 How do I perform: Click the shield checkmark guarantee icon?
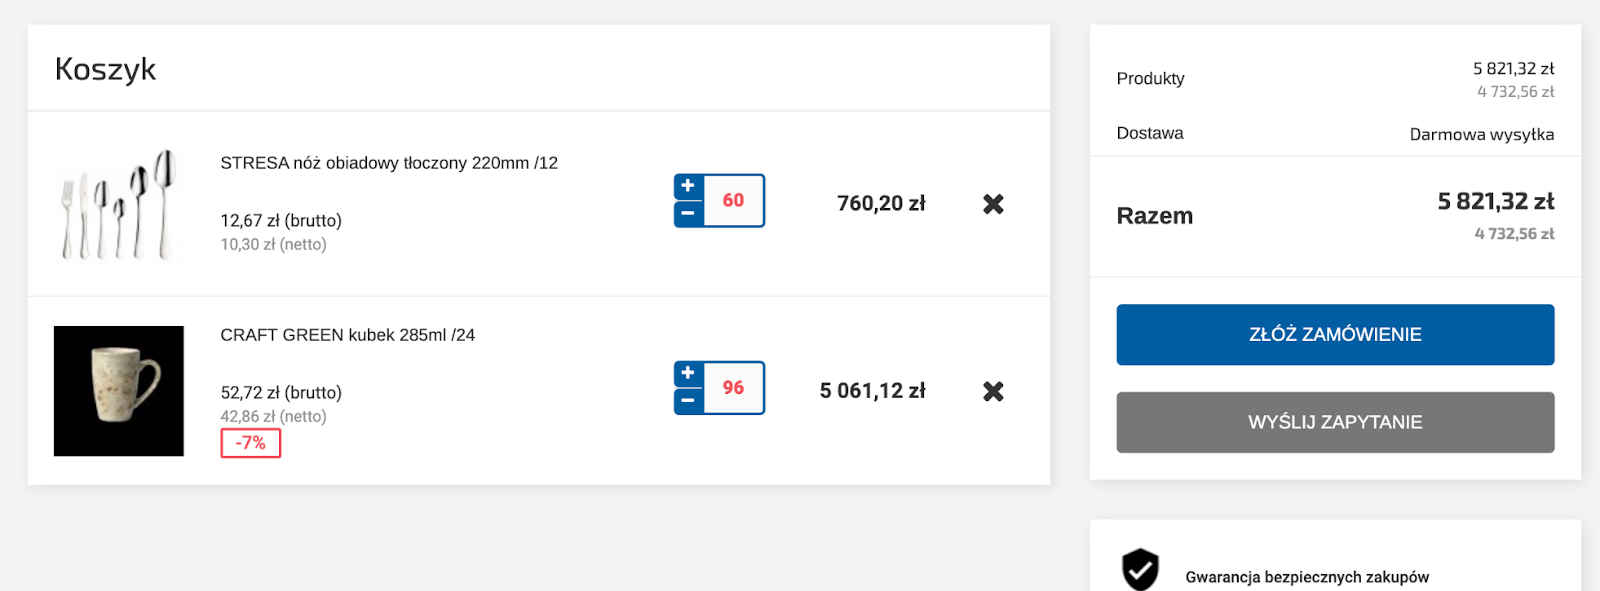1140,570
